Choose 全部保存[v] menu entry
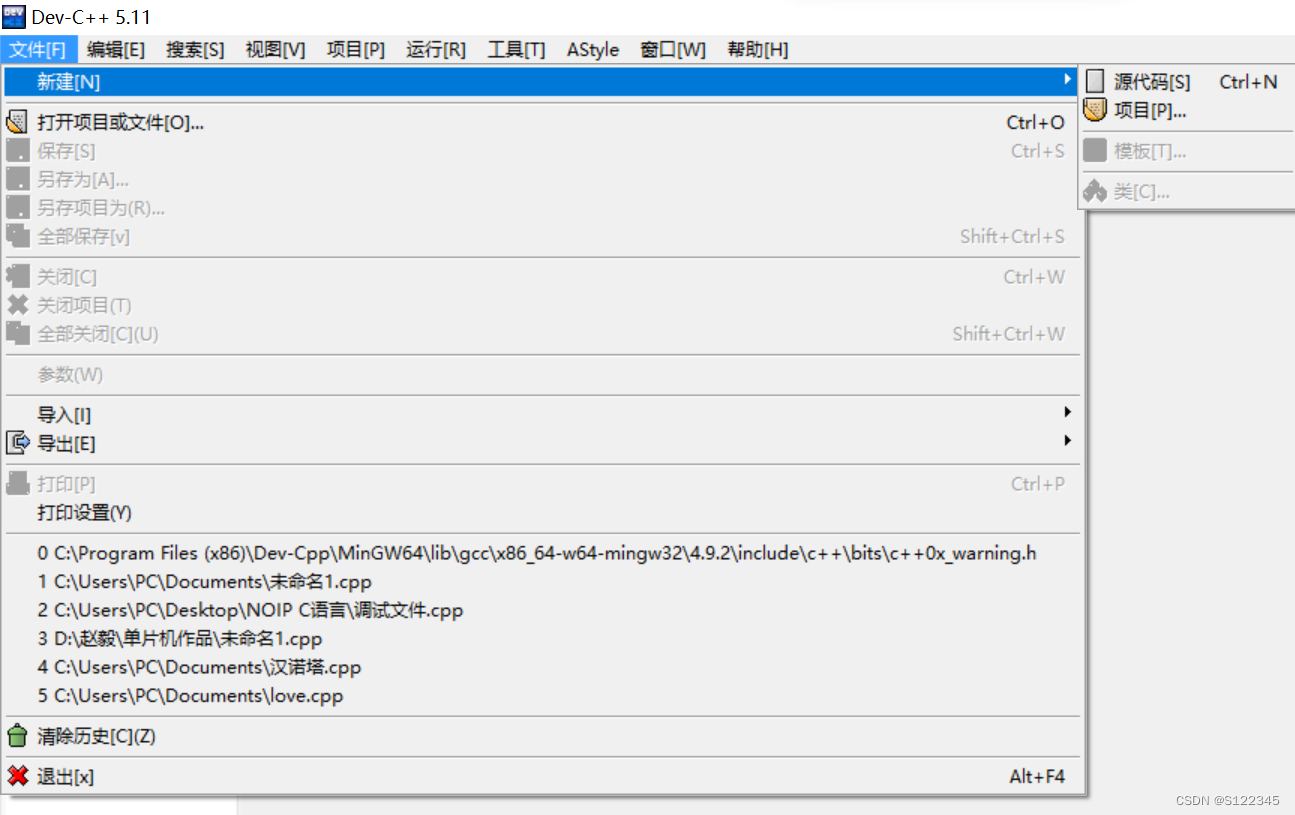 click(x=541, y=237)
